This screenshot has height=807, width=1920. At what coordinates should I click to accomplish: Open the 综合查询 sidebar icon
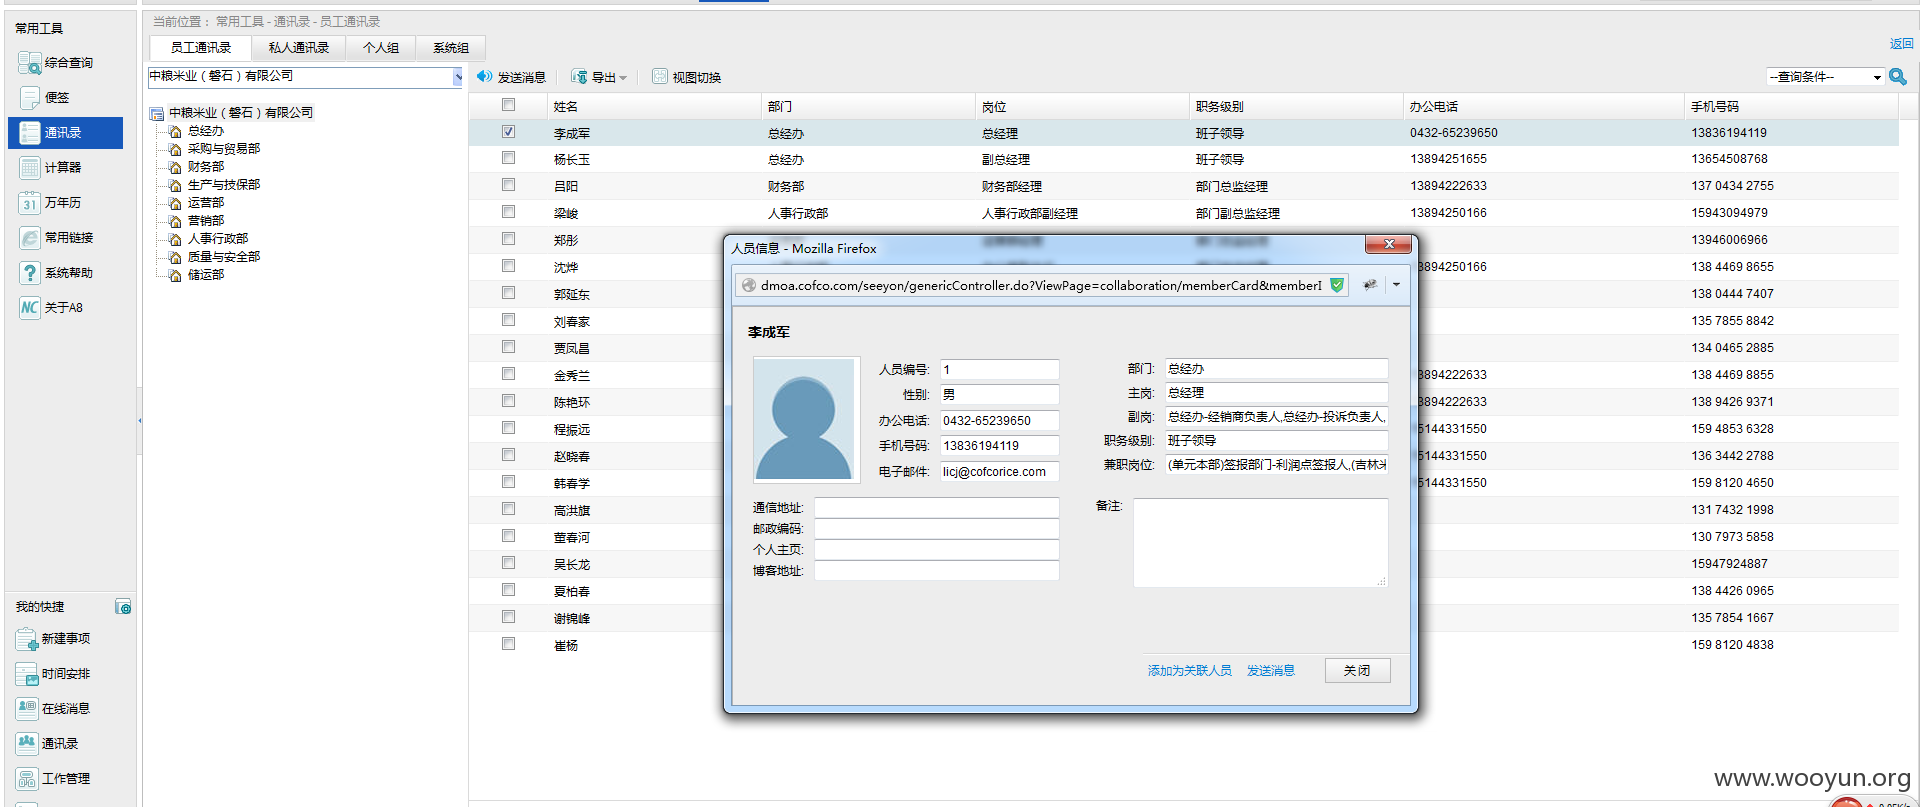pyautogui.click(x=30, y=63)
